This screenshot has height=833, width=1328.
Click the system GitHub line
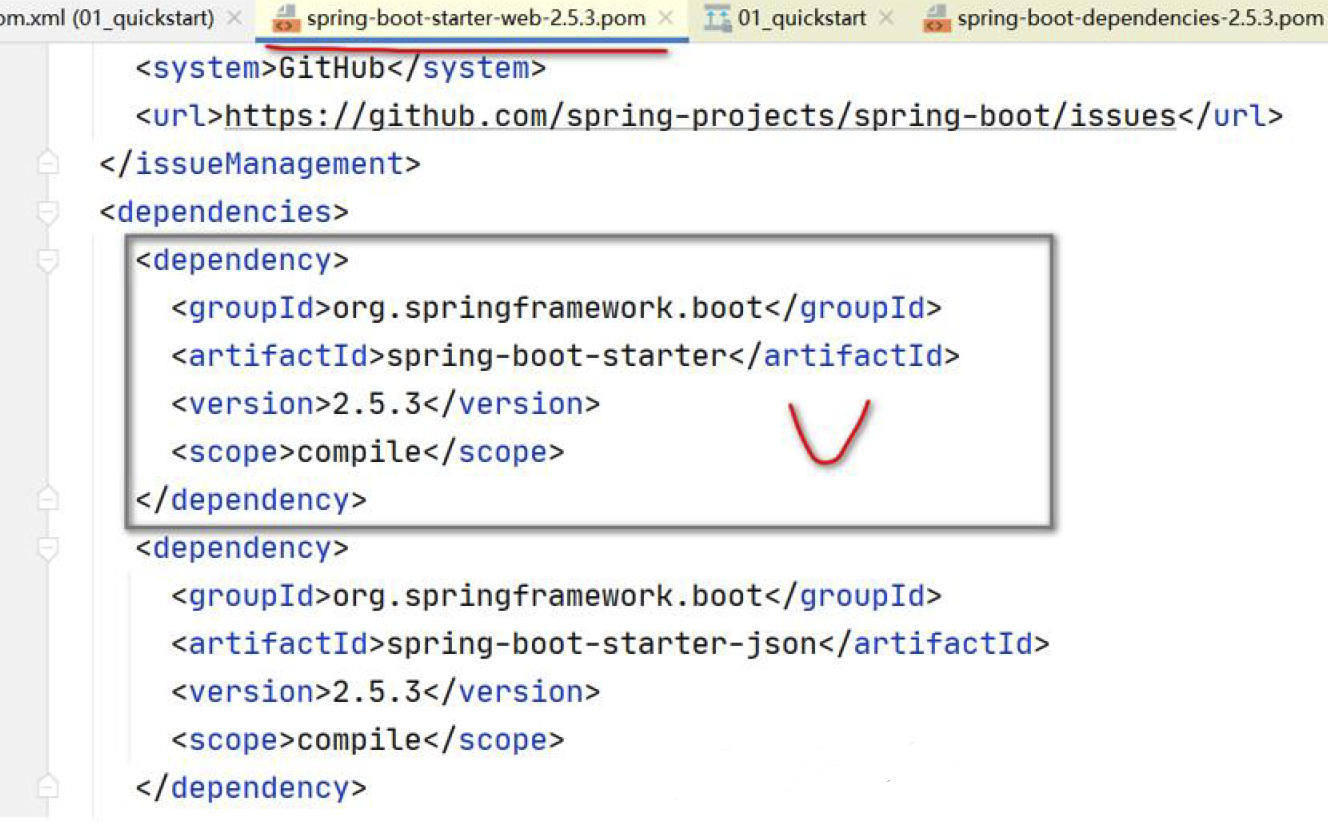pos(341,68)
